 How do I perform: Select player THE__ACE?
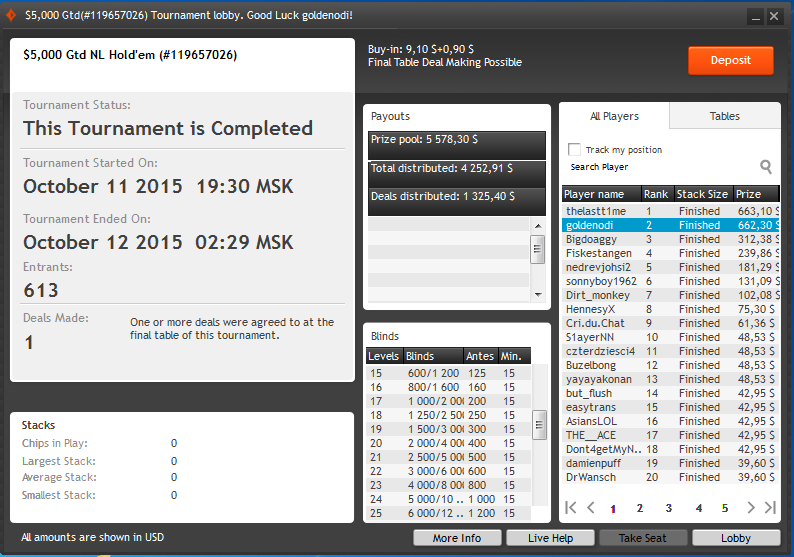(670, 435)
